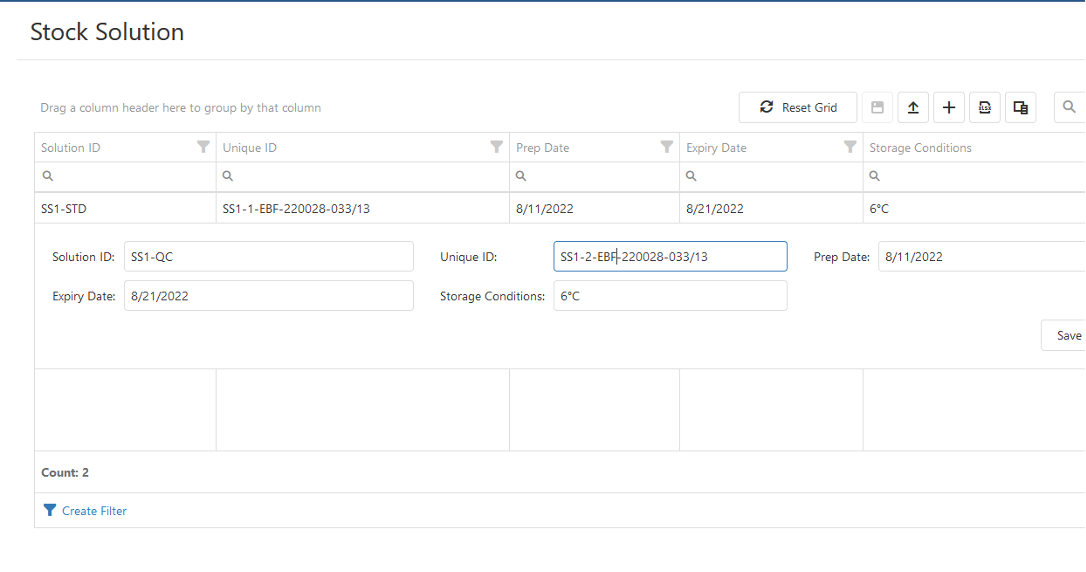Screen dimensions: 1086x572
Task: Click the Reset Grid button
Action: click(x=798, y=108)
